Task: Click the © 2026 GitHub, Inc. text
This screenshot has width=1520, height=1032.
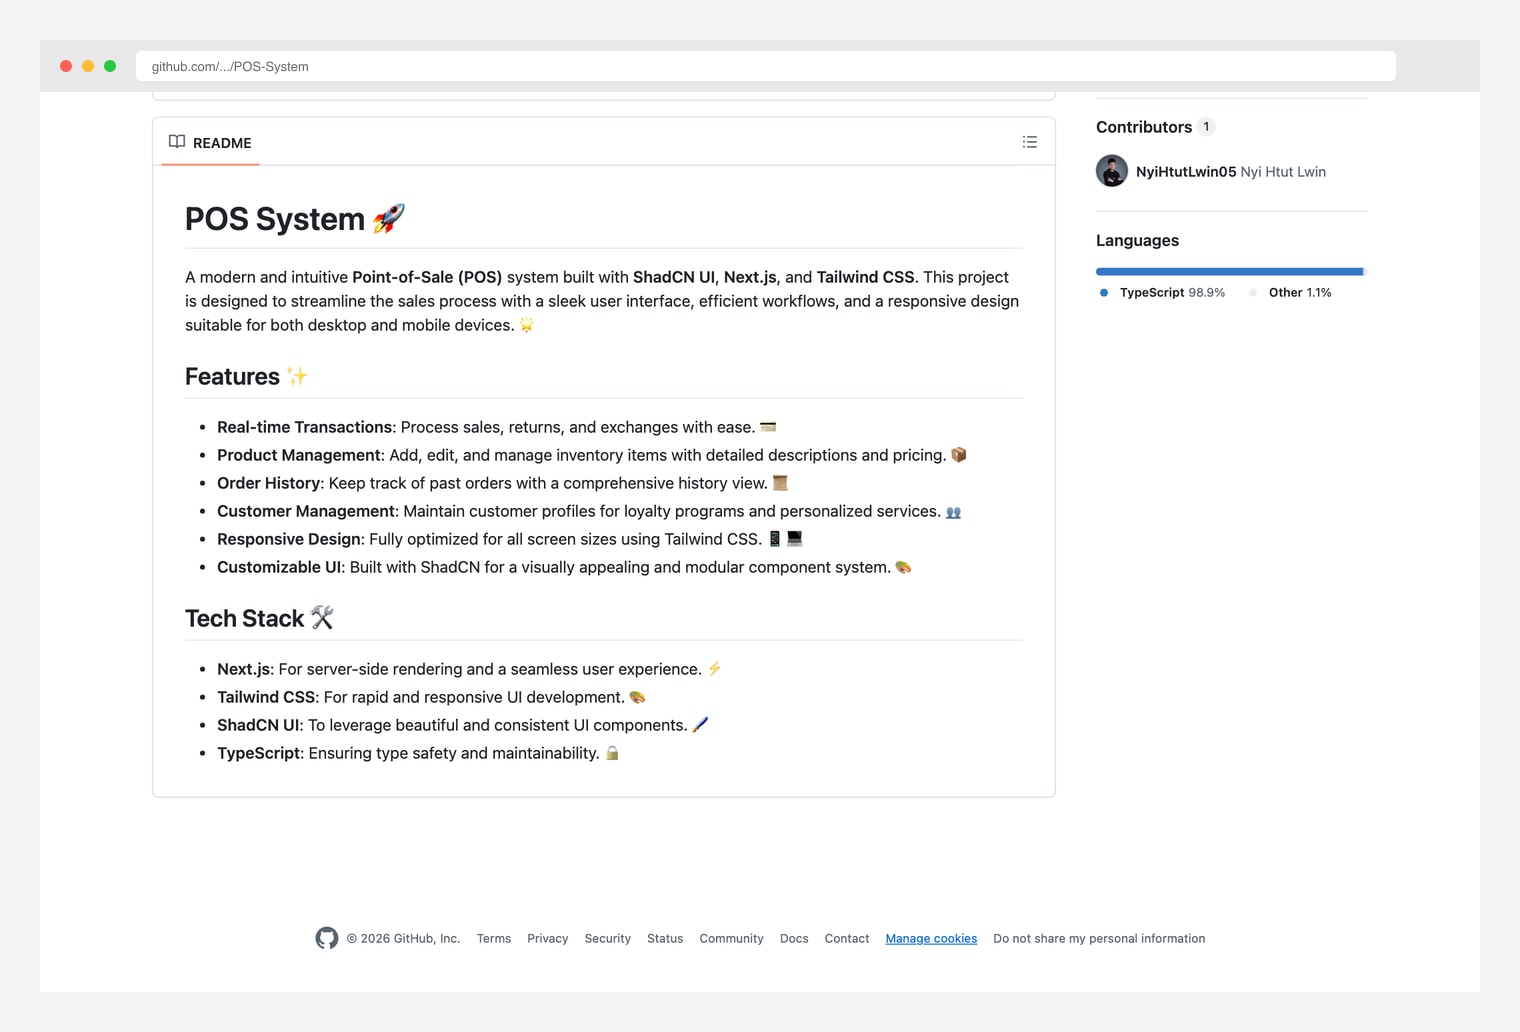Action: 403,939
